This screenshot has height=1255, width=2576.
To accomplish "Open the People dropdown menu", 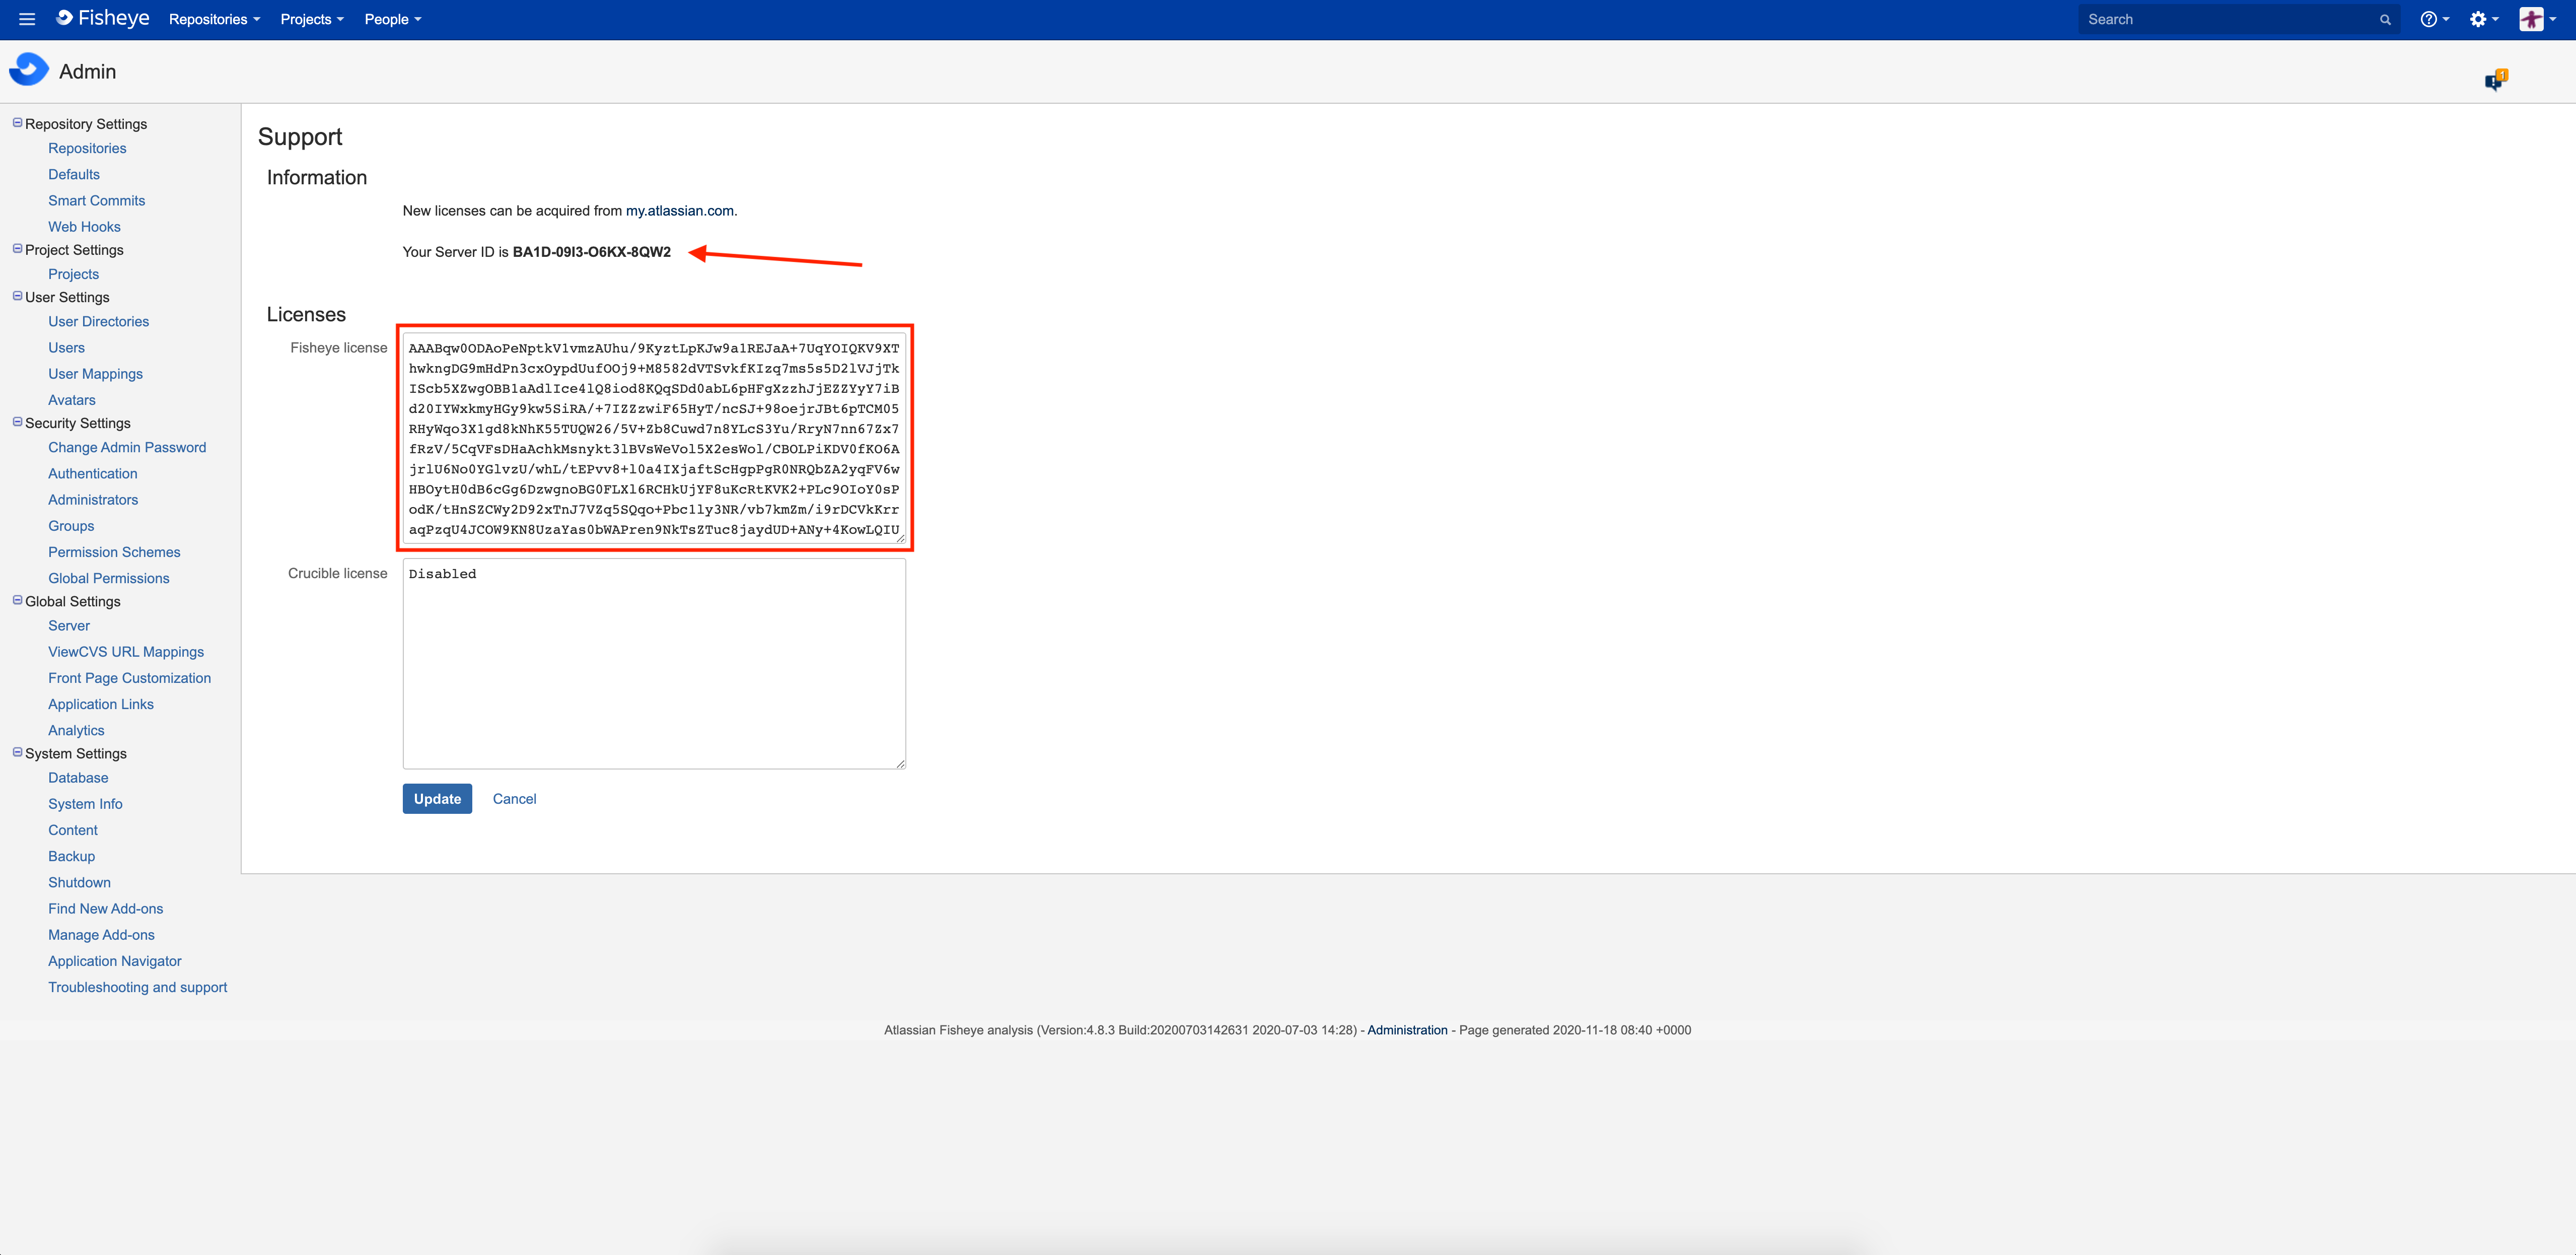I will click(x=392, y=19).
